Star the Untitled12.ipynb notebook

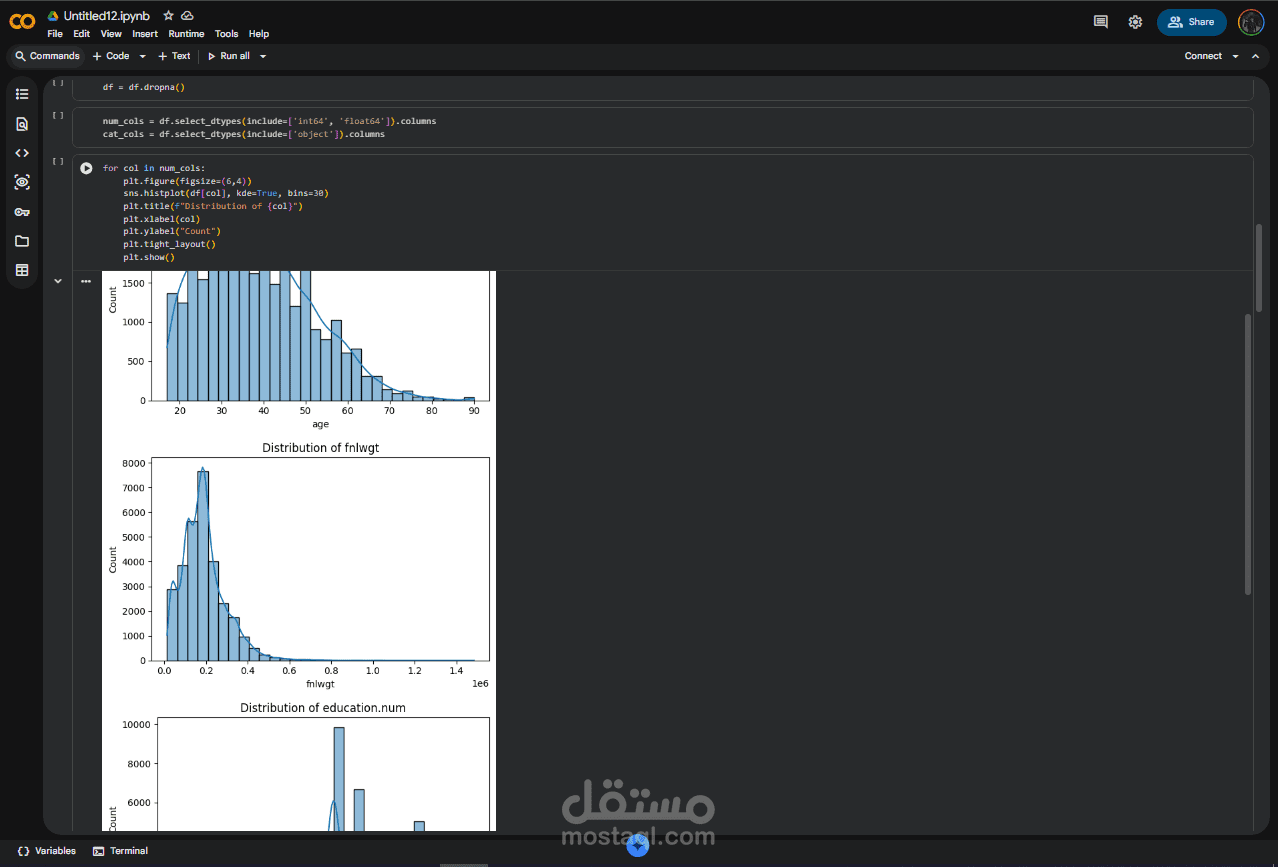point(168,16)
